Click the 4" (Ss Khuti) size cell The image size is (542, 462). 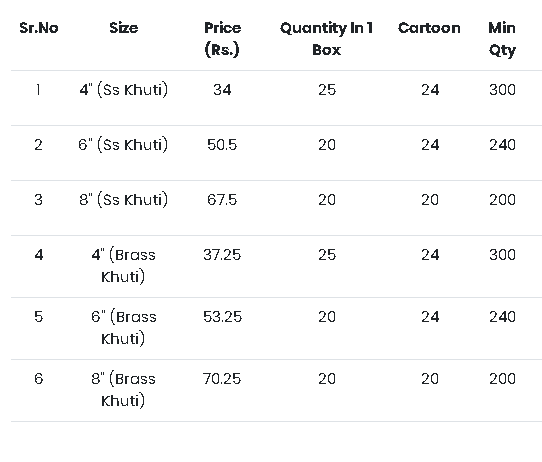(x=124, y=90)
